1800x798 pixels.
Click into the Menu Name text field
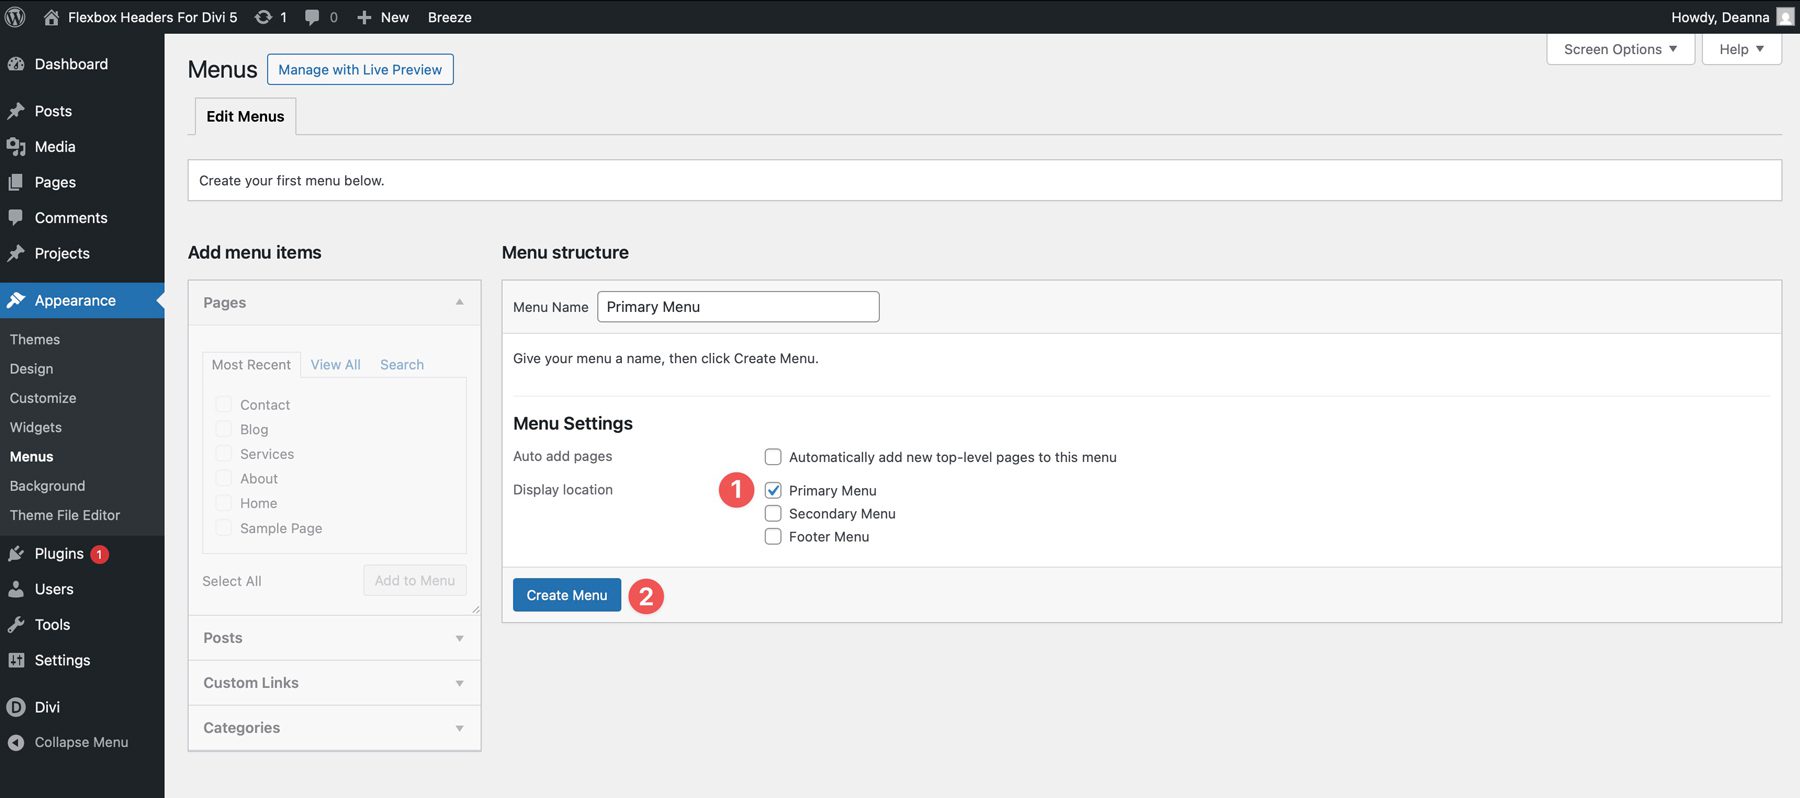[738, 307]
